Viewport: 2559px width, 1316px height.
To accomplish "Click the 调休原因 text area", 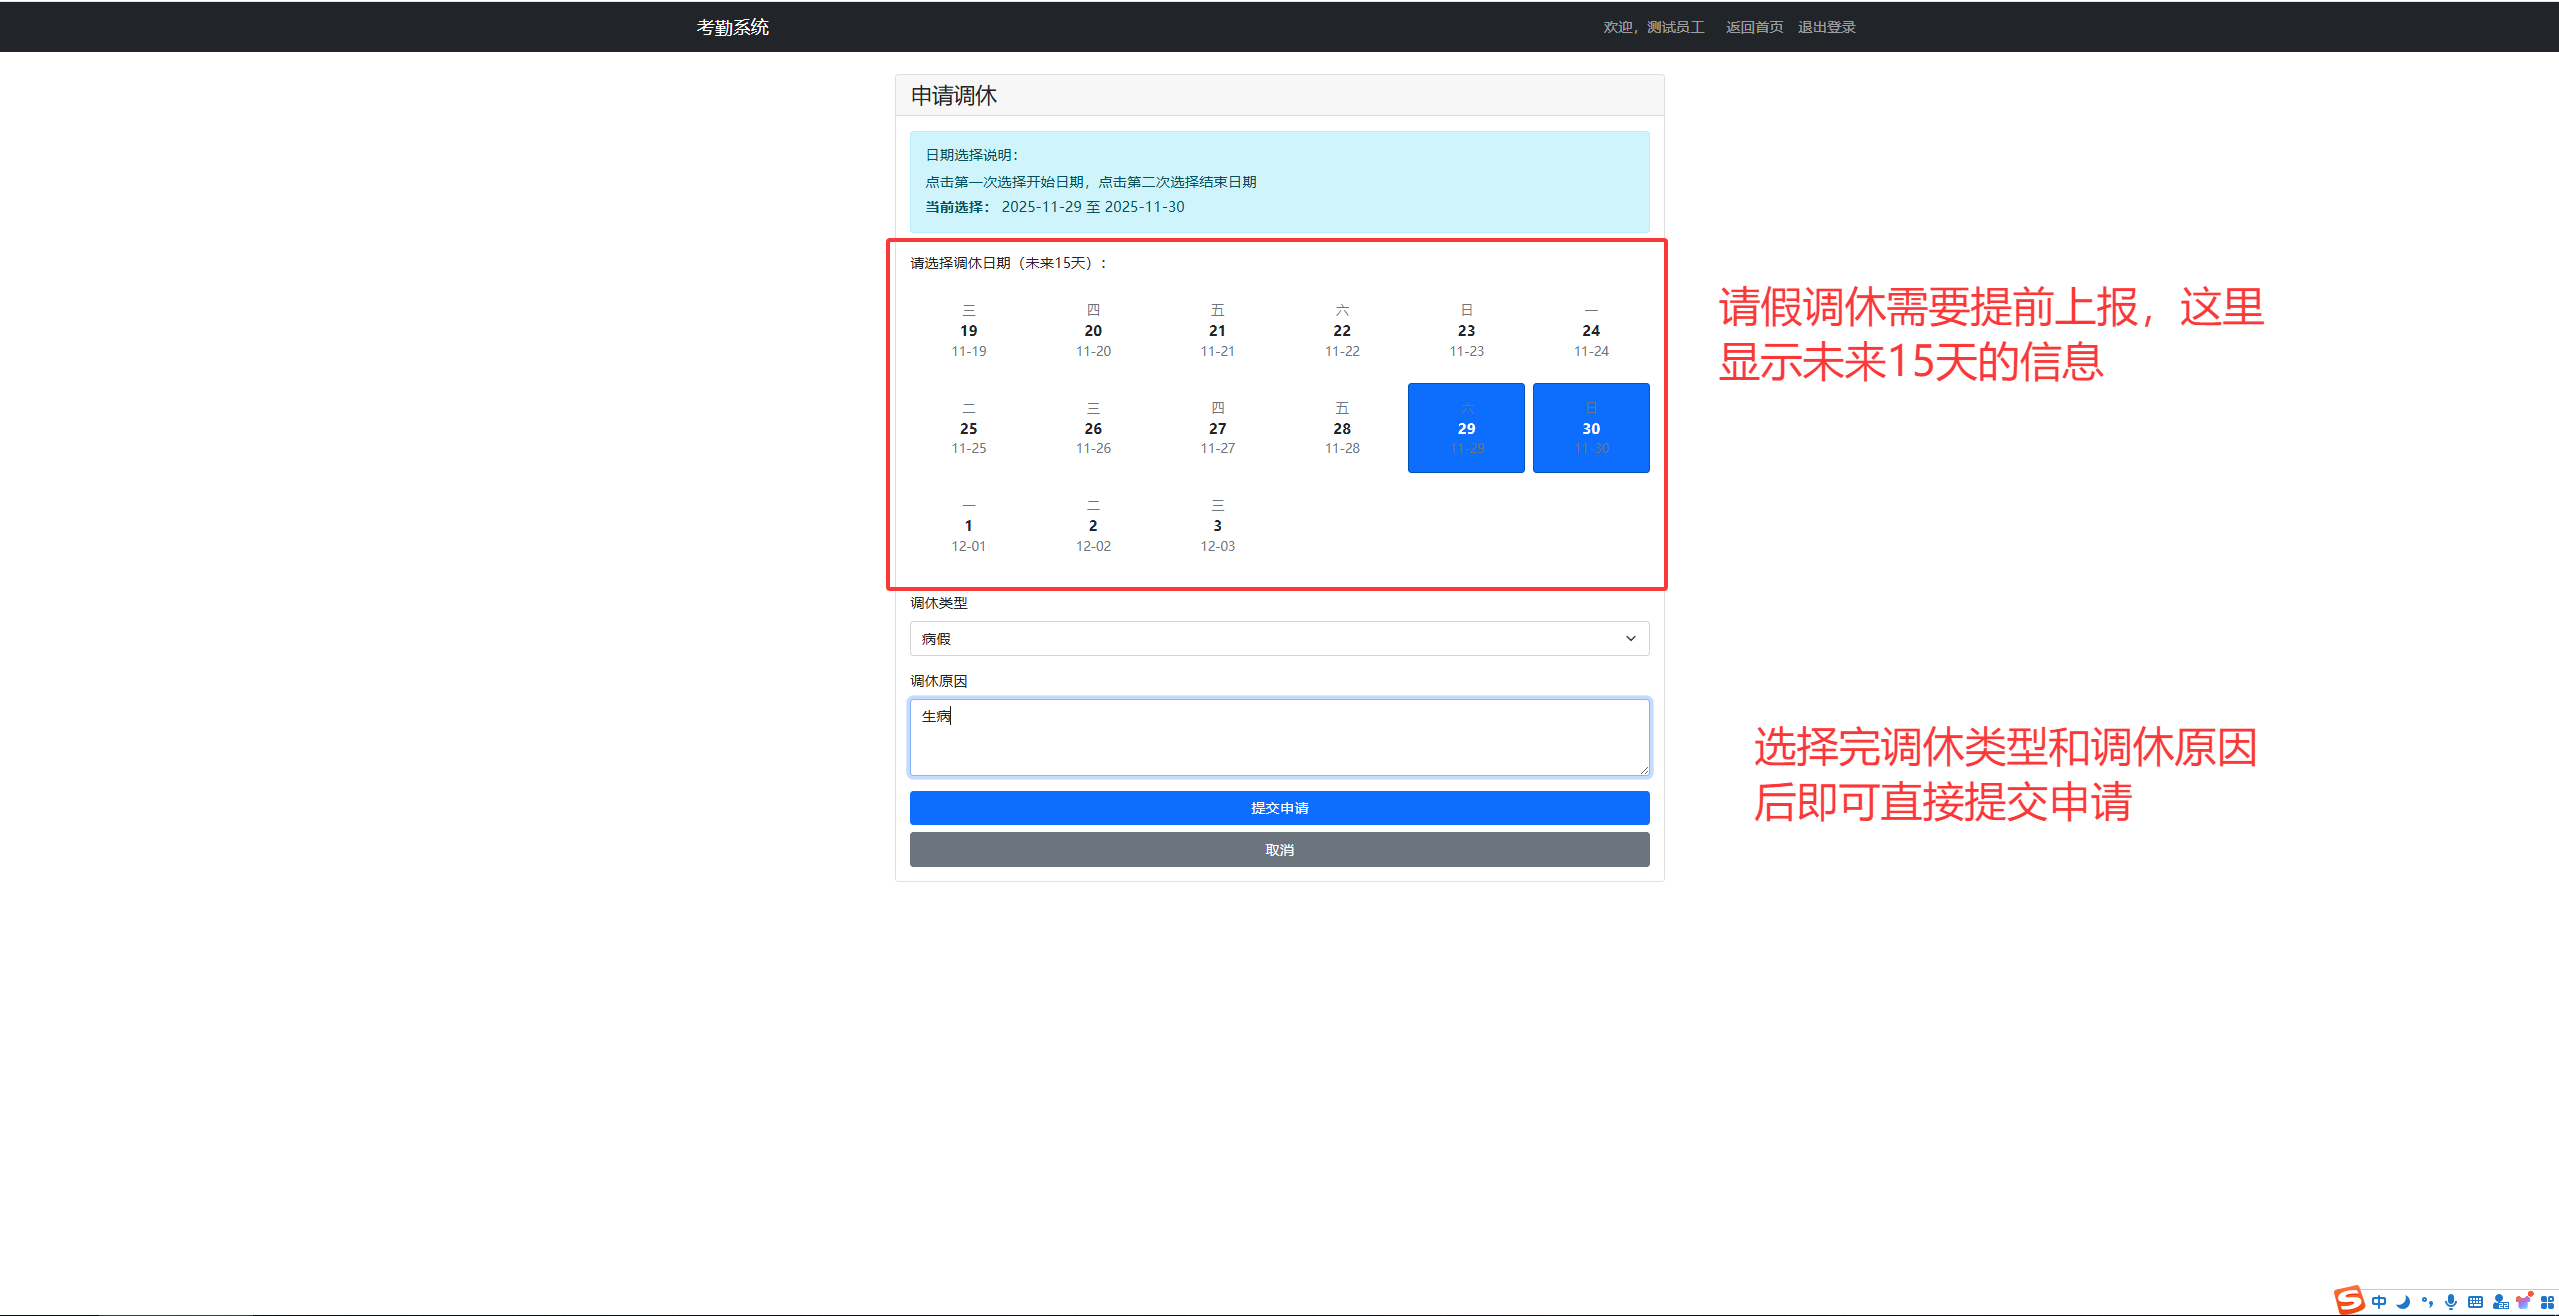I will (x=1278, y=737).
